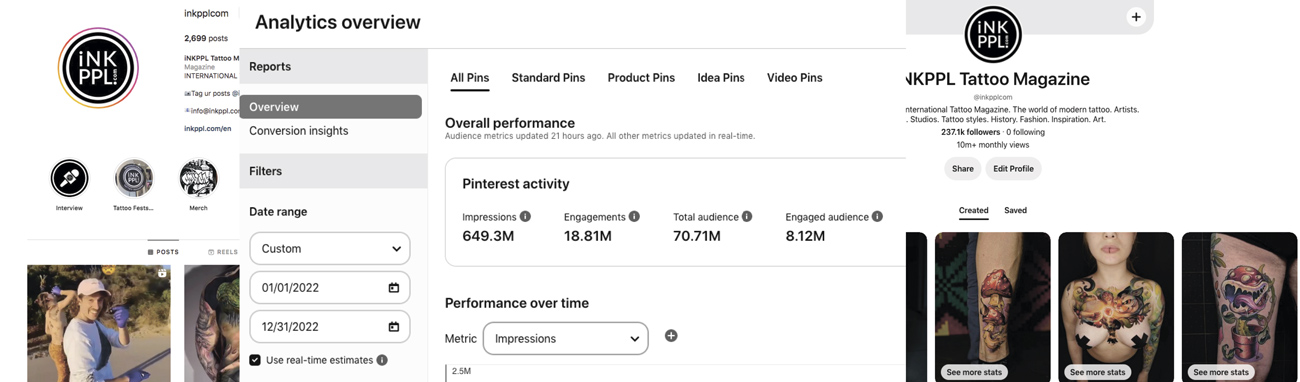The image size is (1300, 382).
Task: Click the info icon beside Impressions
Action: point(525,217)
